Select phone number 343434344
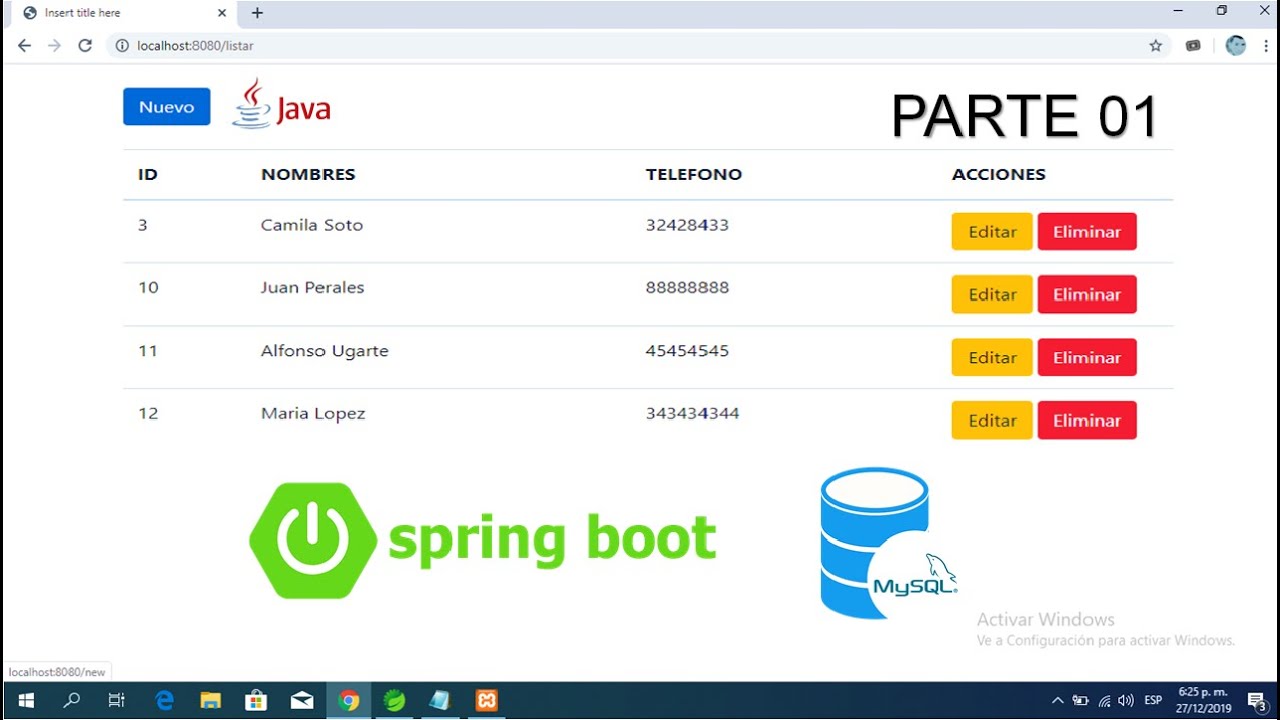This screenshot has height=720, width=1280. (x=693, y=413)
